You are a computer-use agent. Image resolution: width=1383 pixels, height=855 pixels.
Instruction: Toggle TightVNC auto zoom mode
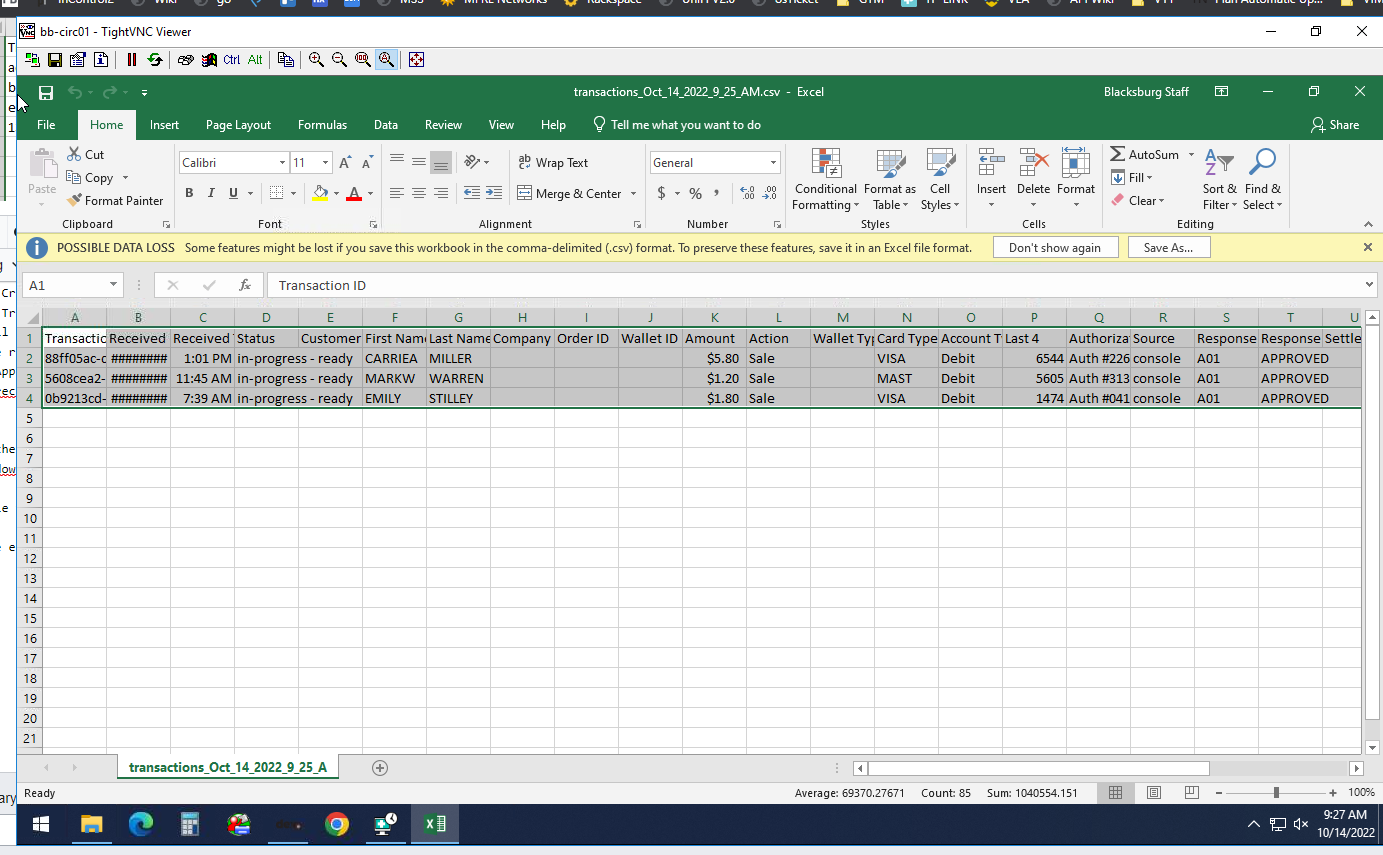pos(385,60)
